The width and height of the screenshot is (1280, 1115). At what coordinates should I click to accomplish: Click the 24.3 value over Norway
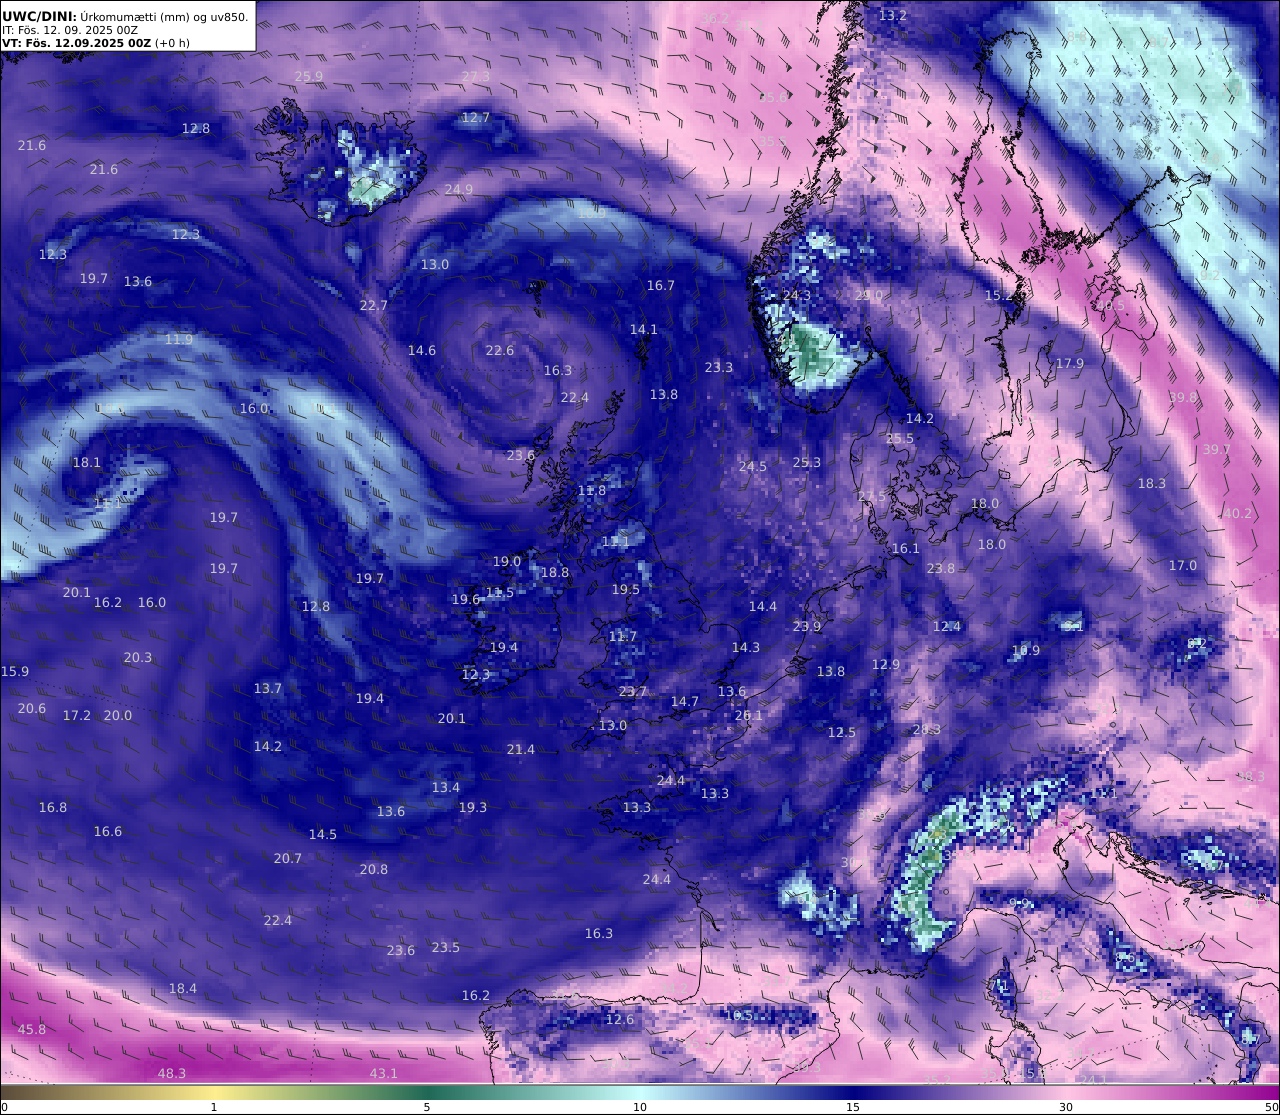(x=797, y=296)
